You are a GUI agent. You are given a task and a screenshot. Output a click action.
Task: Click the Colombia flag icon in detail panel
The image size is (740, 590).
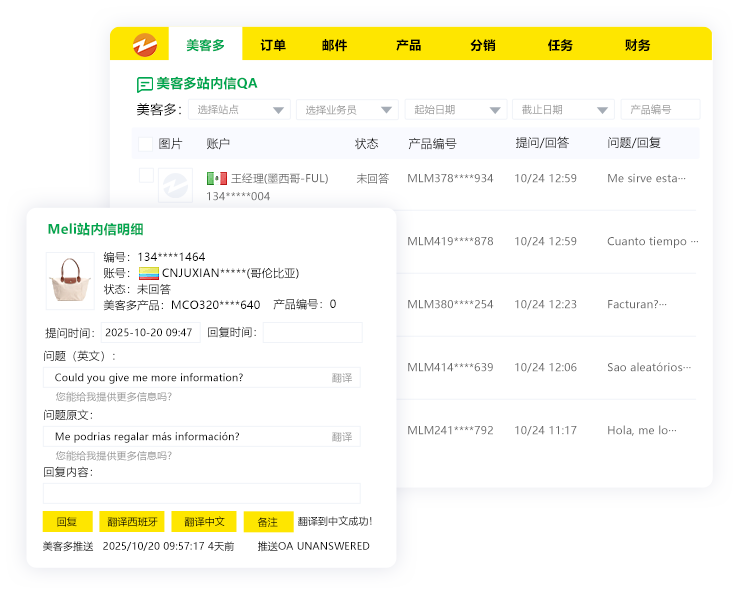tap(149, 273)
